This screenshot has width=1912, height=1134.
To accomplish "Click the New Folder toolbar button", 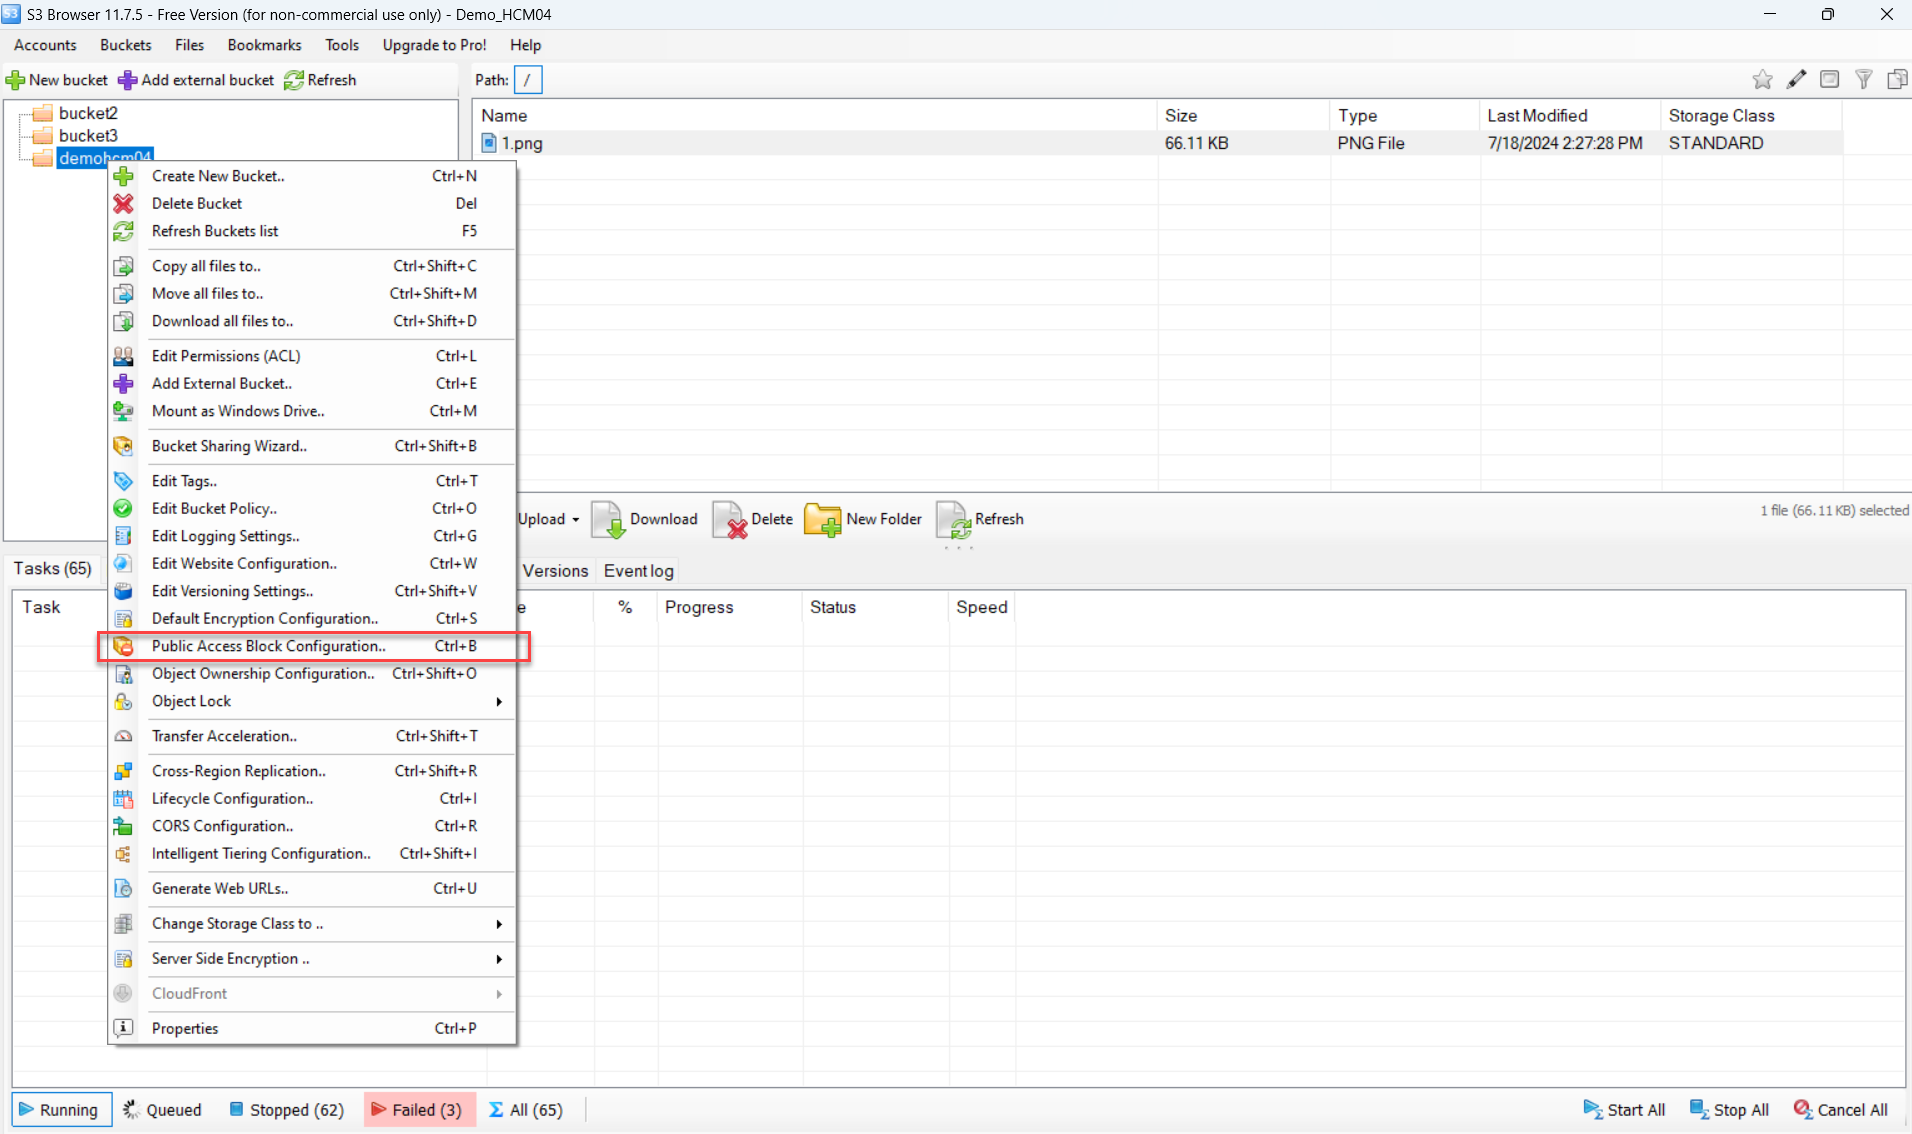I will click(863, 519).
